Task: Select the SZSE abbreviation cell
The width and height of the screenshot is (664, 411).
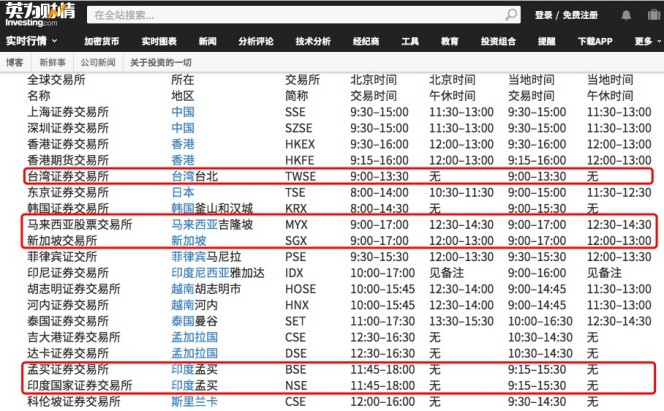Action: tap(299, 128)
